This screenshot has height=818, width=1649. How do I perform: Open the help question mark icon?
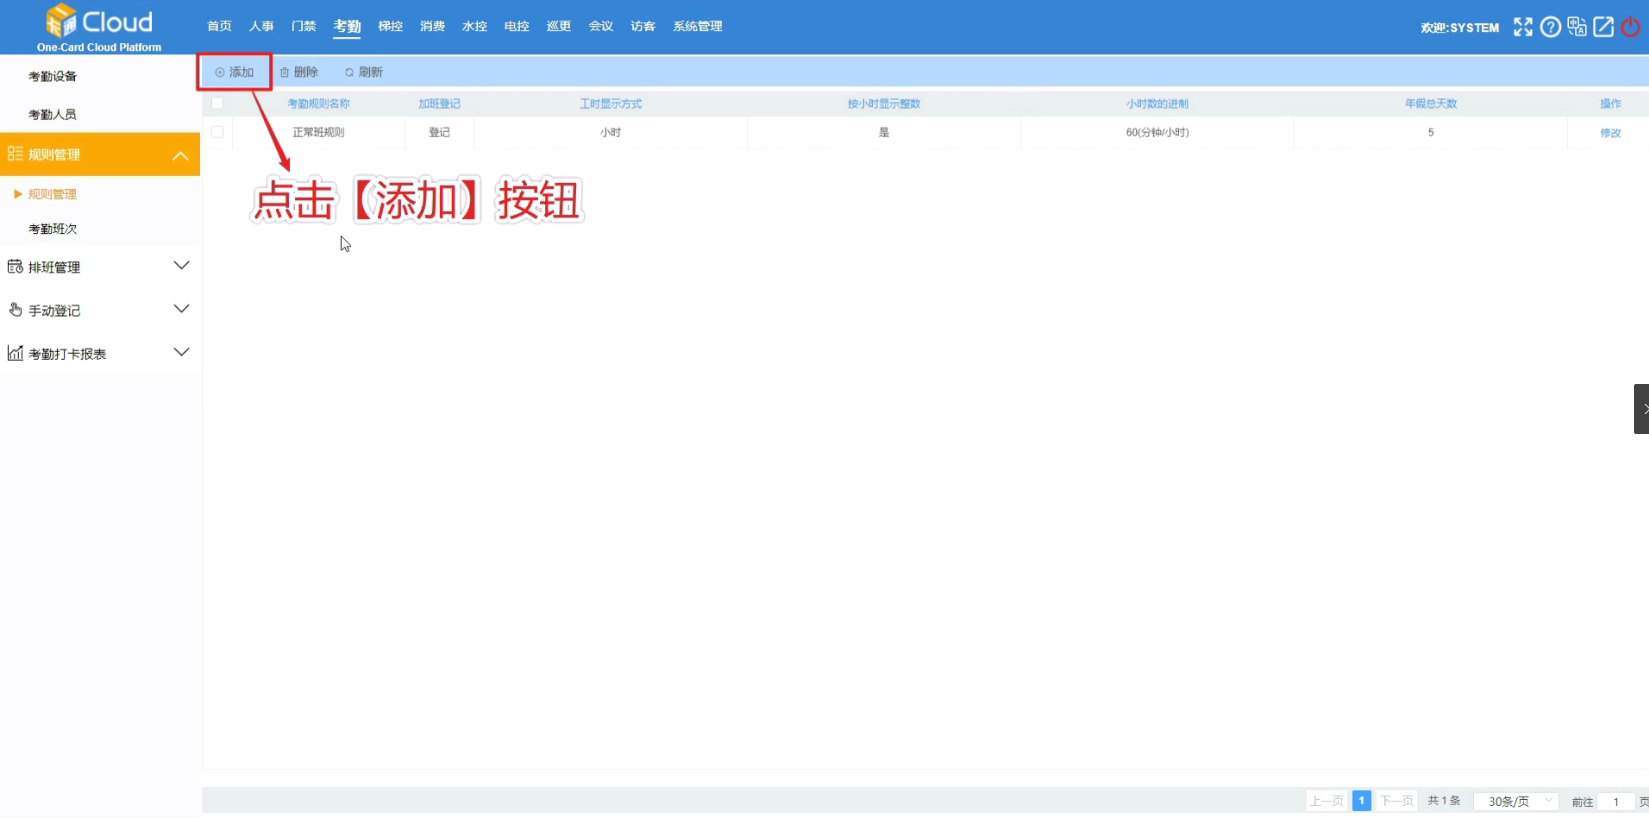1550,27
